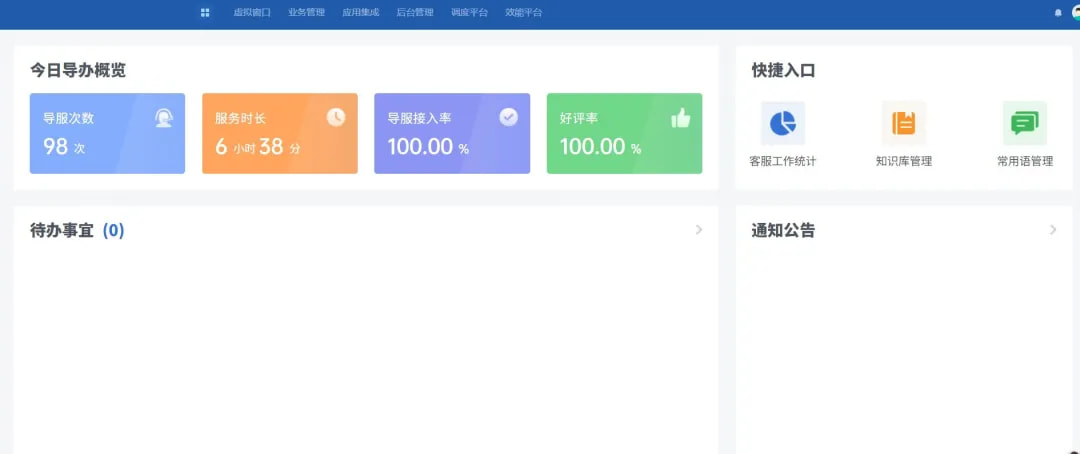The width and height of the screenshot is (1080, 454).
Task: Select the 业务管理 menu item
Action: tap(306, 13)
